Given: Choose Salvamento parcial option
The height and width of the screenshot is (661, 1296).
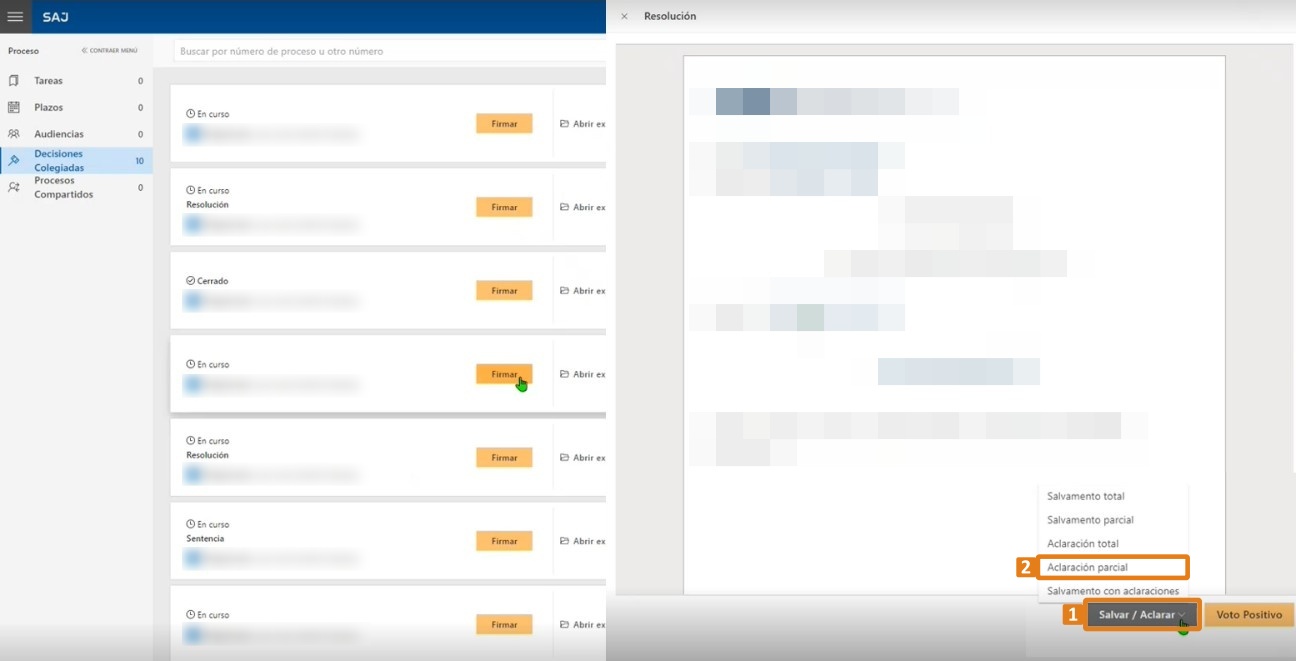Looking at the screenshot, I should click(x=1090, y=520).
